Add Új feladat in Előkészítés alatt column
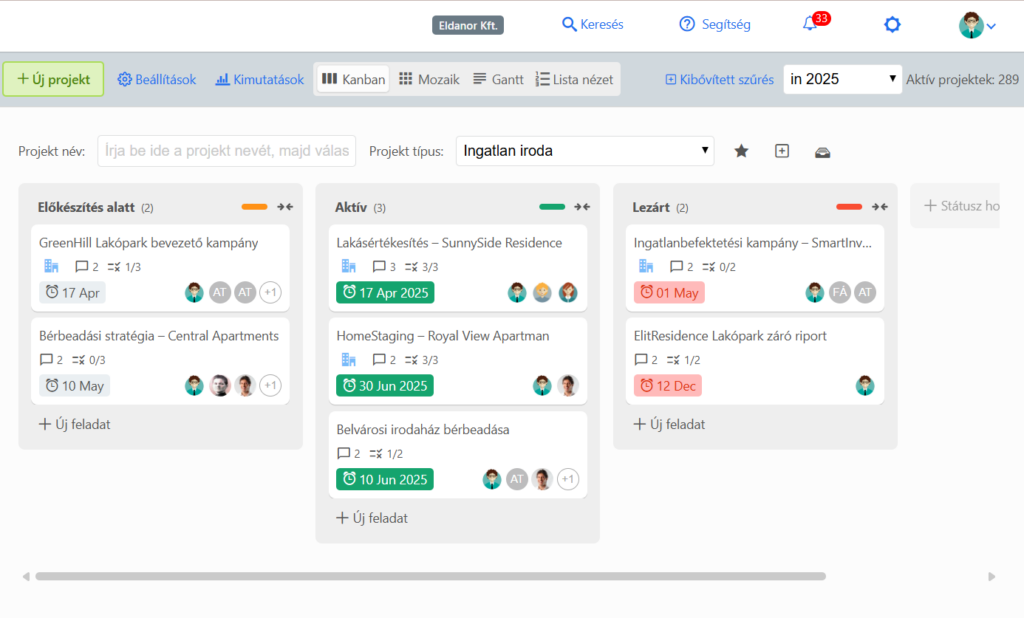 click(74, 424)
